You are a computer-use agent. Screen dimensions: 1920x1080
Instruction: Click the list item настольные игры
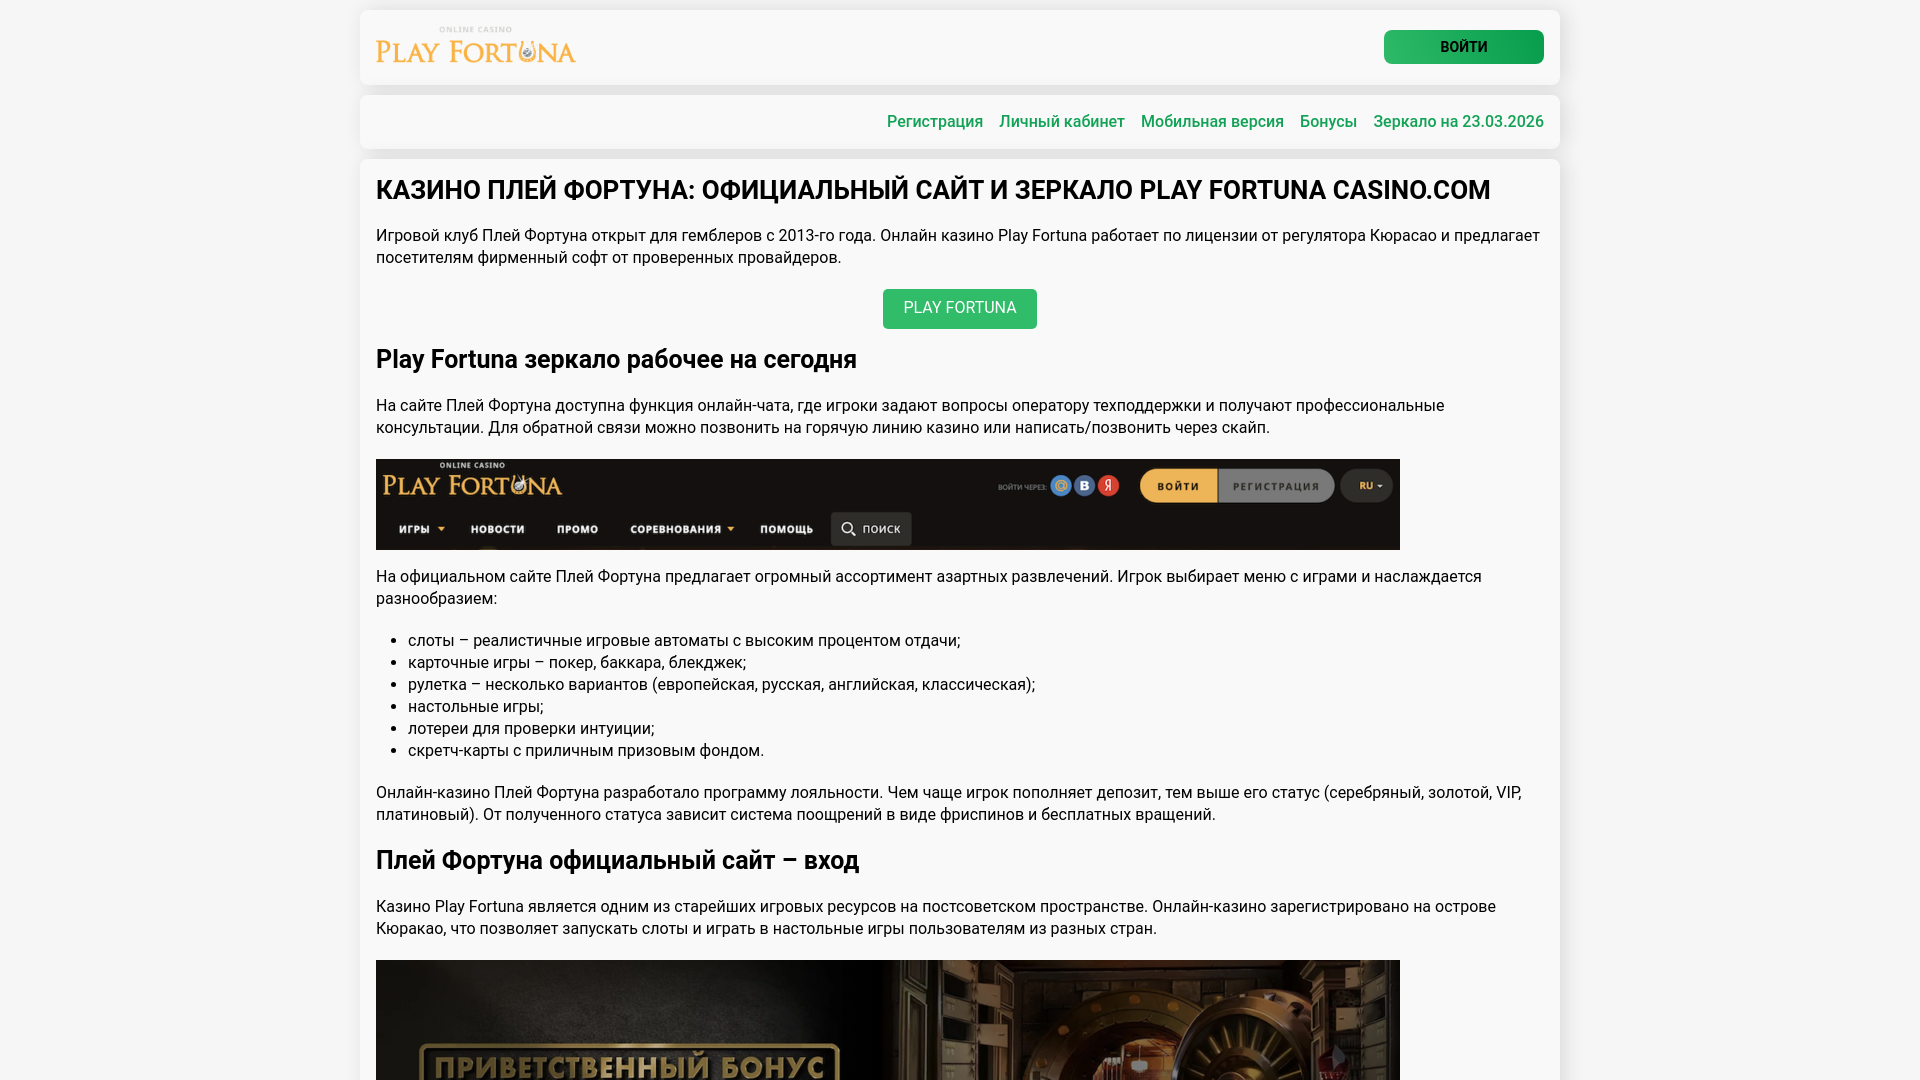point(476,707)
